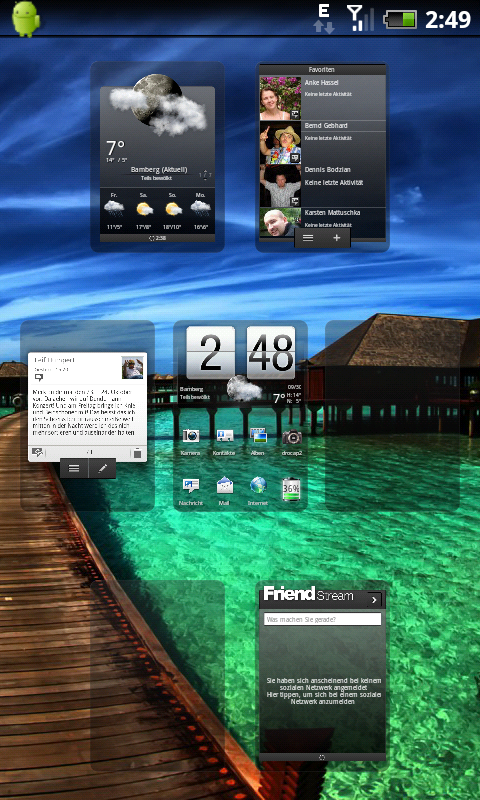Click the list menu icon below note widget
The height and width of the screenshot is (800, 480).
click(74, 468)
